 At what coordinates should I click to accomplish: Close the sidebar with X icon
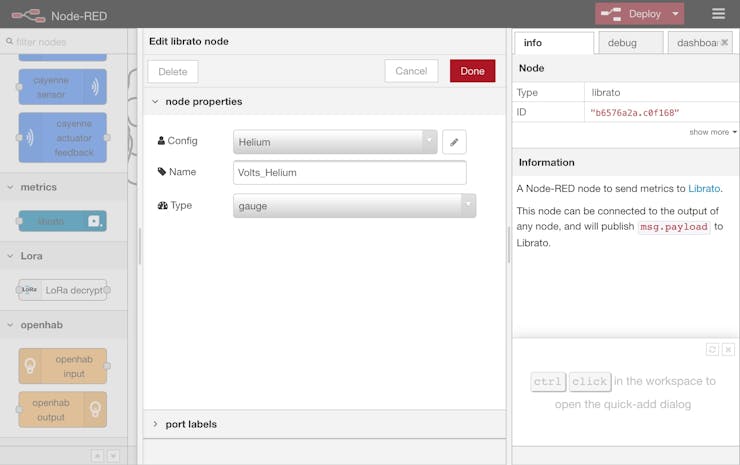pos(724,42)
